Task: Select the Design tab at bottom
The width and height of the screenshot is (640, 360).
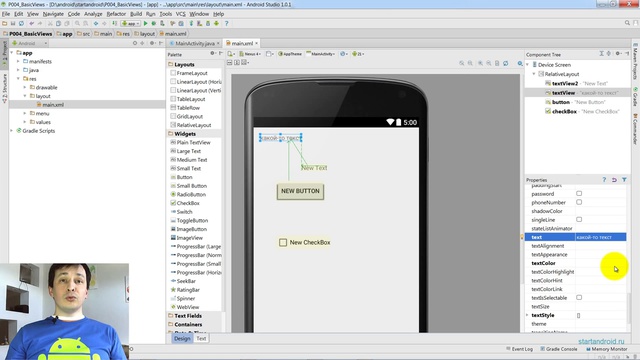Action: point(182,338)
